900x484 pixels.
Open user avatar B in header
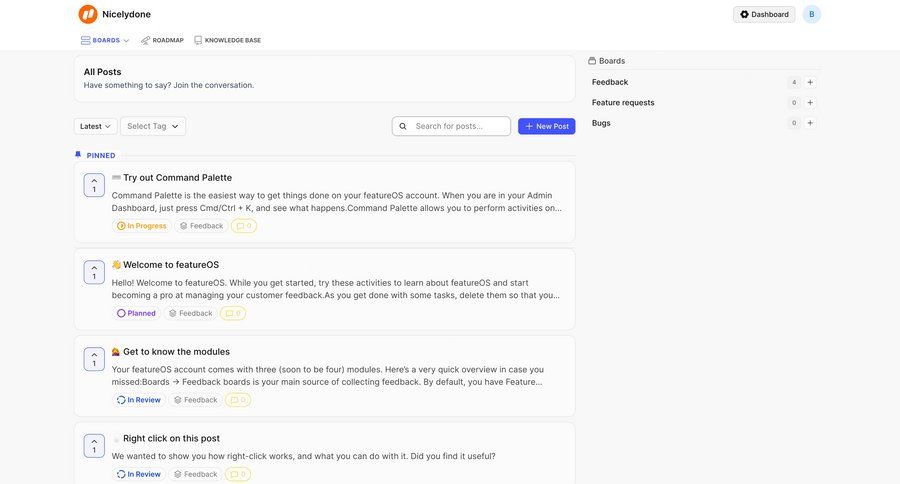[x=812, y=14]
